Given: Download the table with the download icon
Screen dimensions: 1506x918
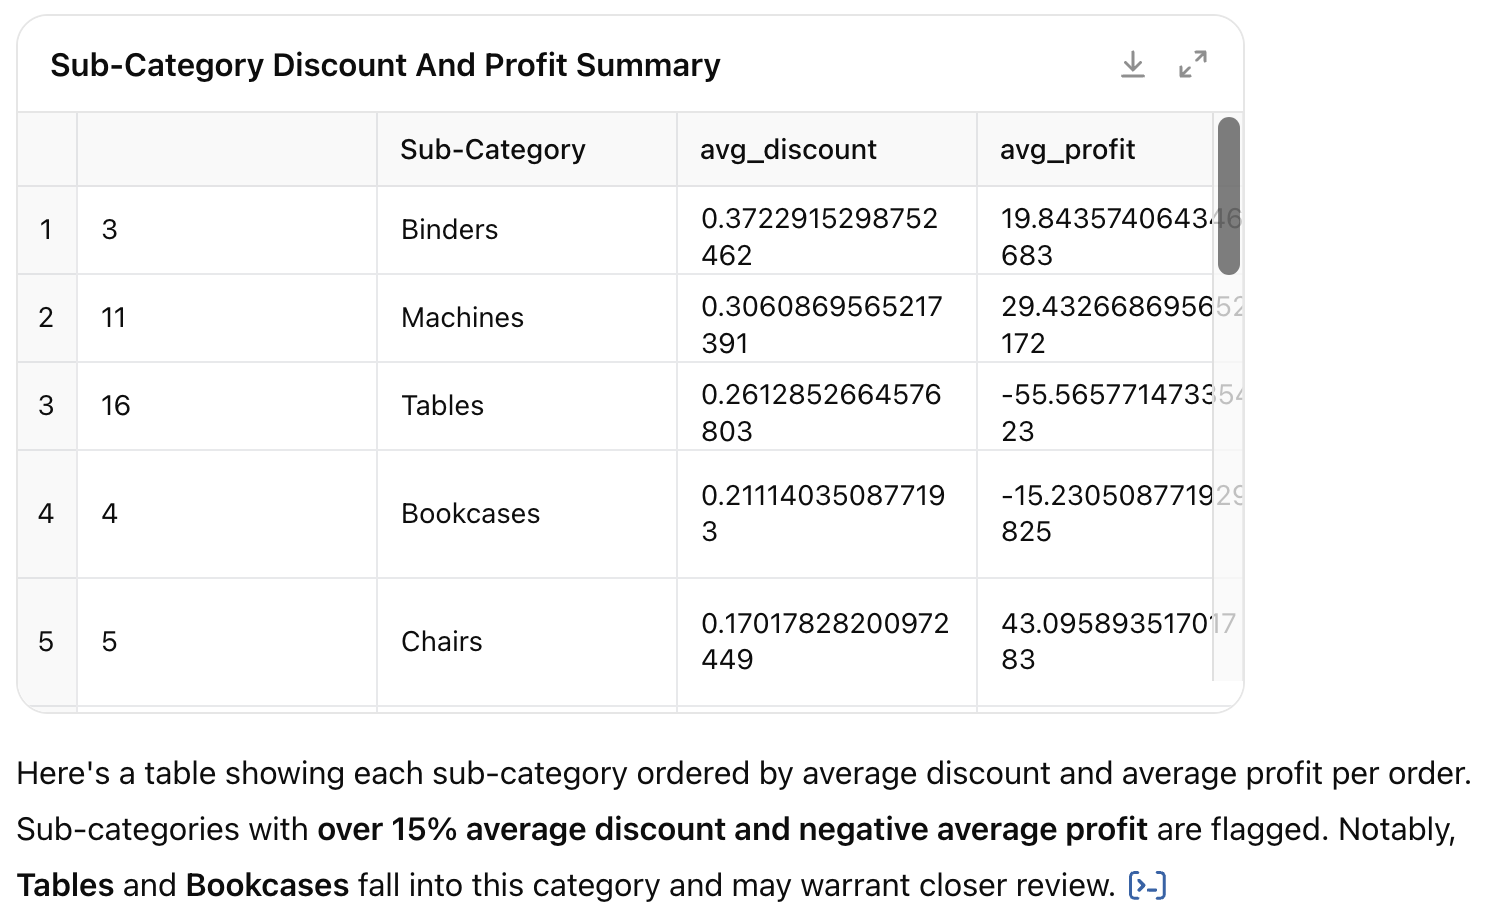Looking at the screenshot, I should [x=1132, y=65].
